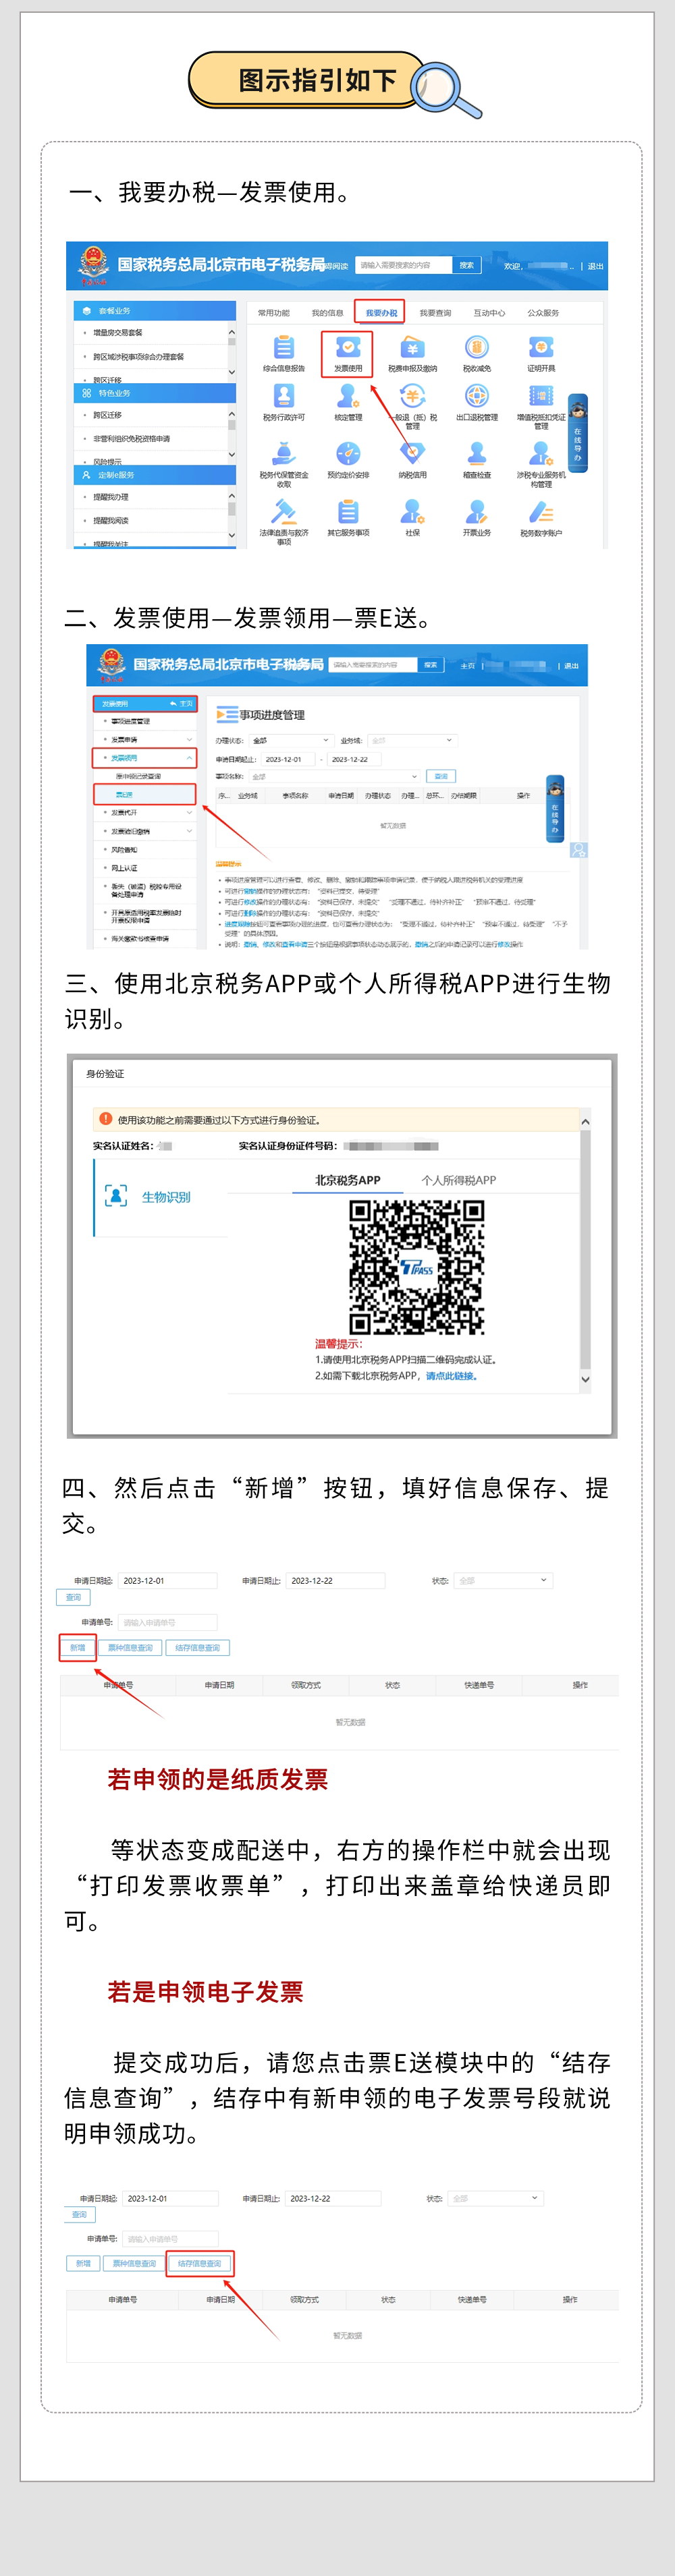Switch to the 我的信息 tab
This screenshot has height=2576, width=675.
(x=327, y=313)
